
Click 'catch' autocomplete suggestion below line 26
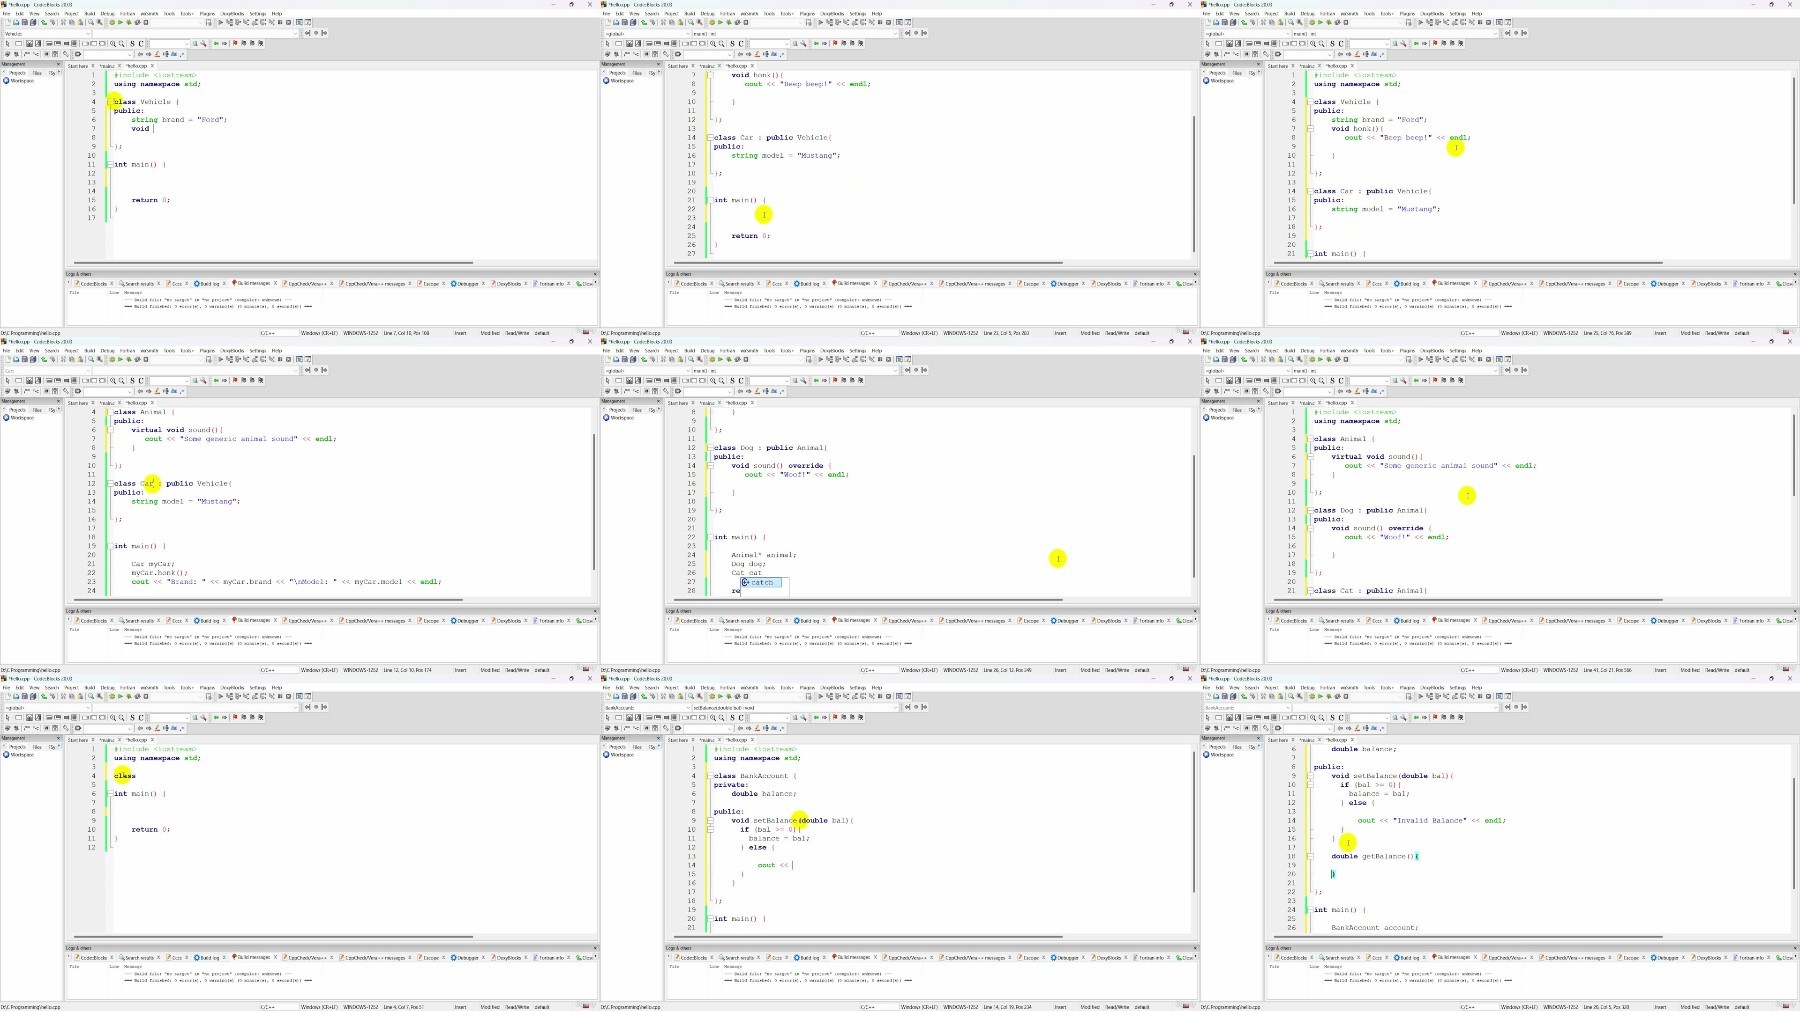click(762, 582)
